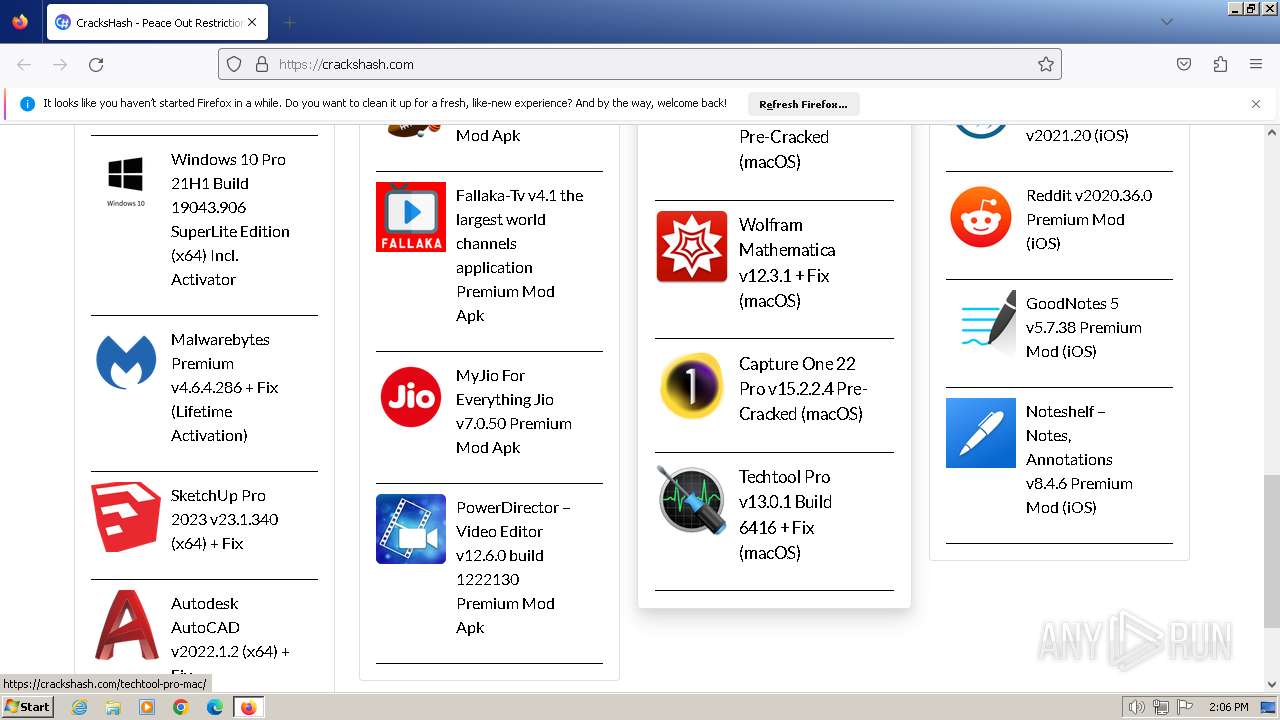The height and width of the screenshot is (720, 1280).
Task: Open the Autodesk AutoCAD icon
Action: tap(126, 624)
